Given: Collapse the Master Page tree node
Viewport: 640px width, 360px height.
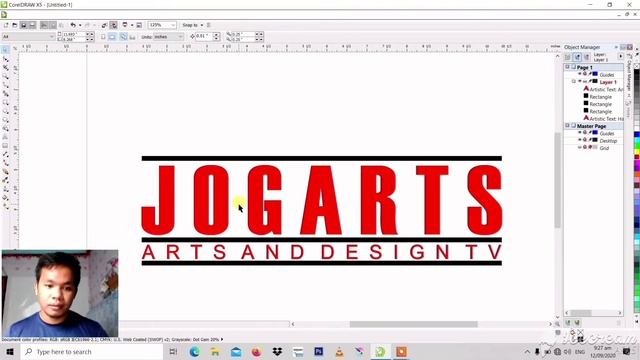Looking at the screenshot, I should (567, 126).
